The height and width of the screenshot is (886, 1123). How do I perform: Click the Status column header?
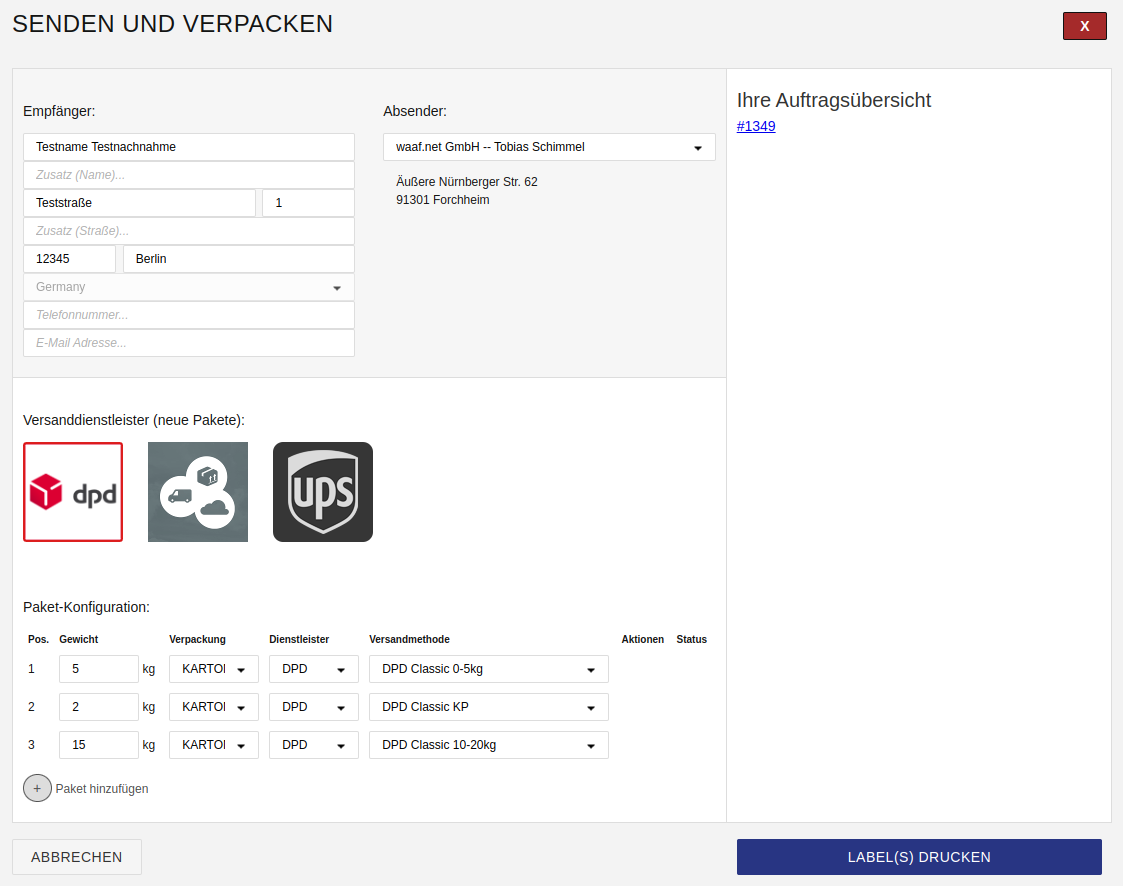click(x=692, y=639)
